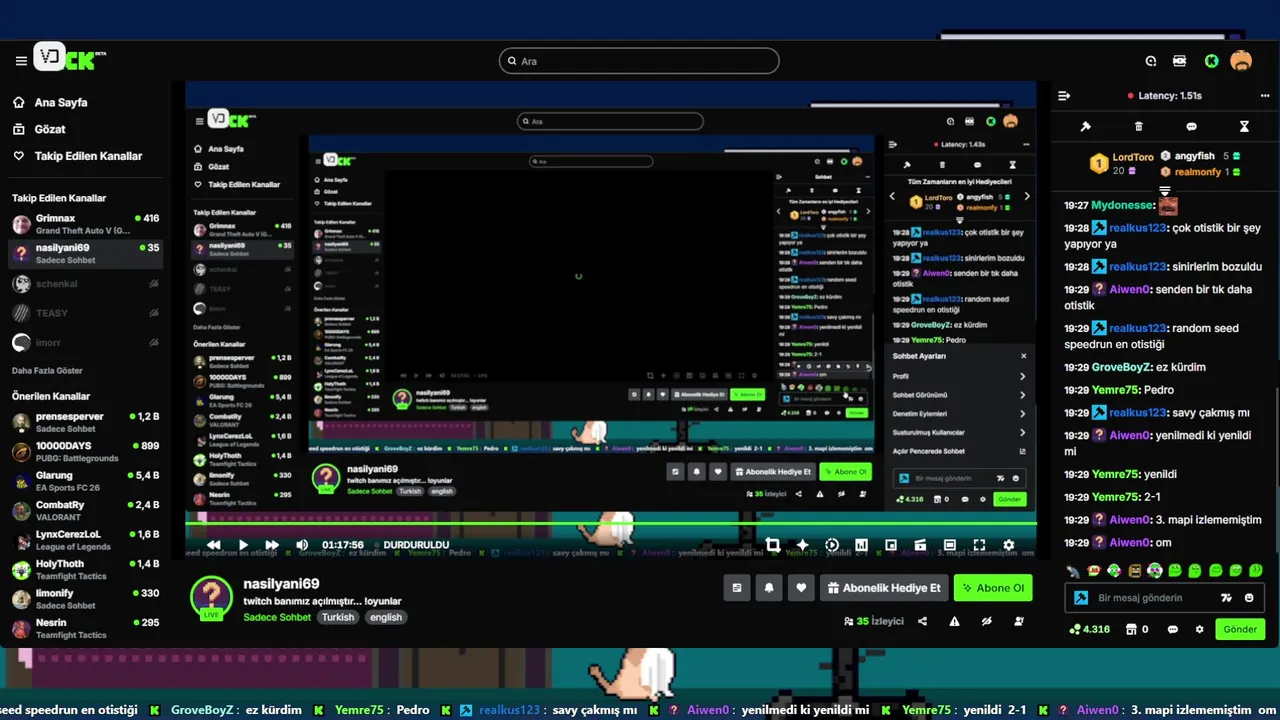
Task: Click the green player progress bar
Action: tap(610, 523)
